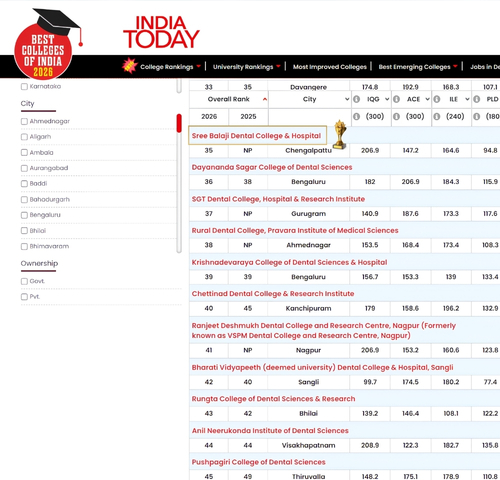Click the starburst badge beside College Rankings

[130, 66]
